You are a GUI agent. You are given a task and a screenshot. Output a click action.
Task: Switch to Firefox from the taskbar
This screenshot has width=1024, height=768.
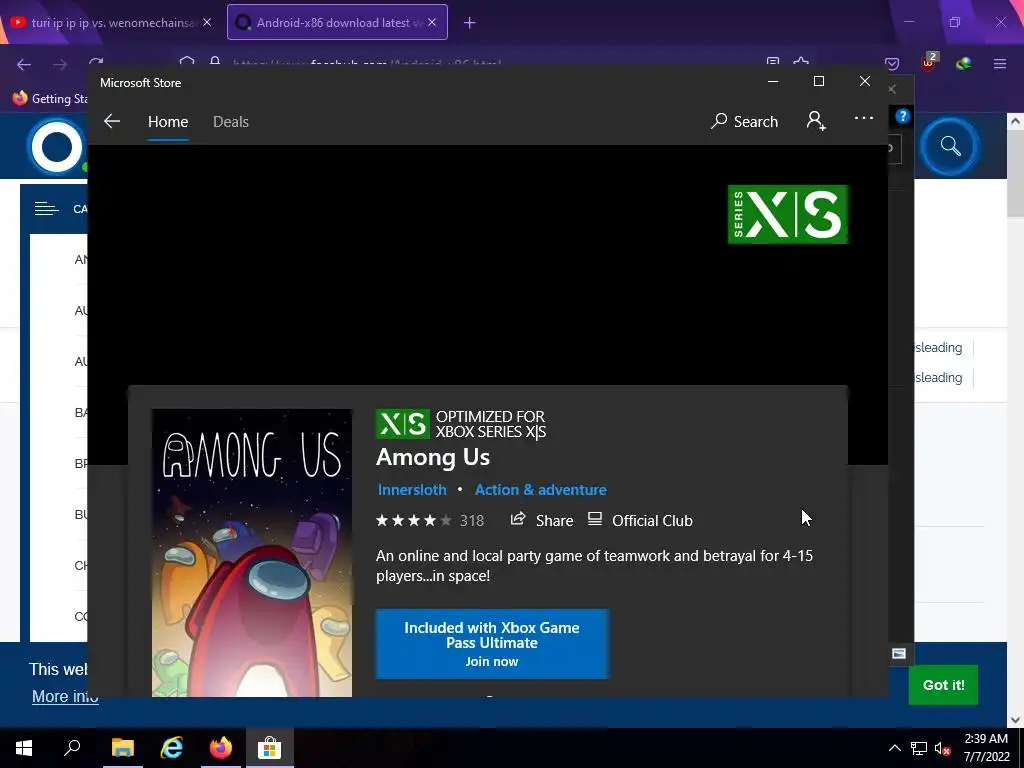pyautogui.click(x=221, y=748)
